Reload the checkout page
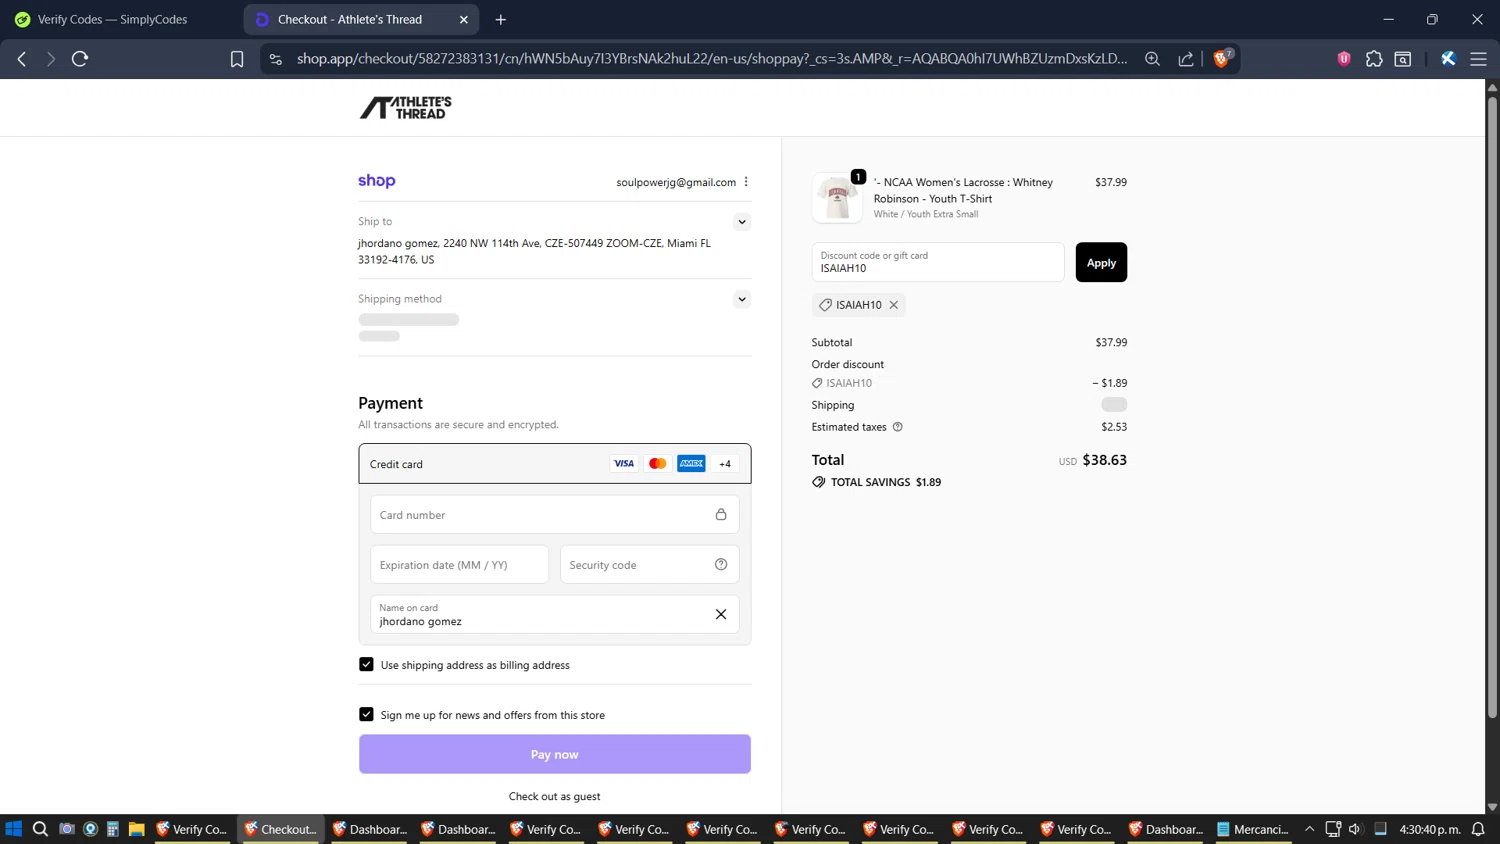Screen dimensions: 1500x844 point(80,59)
